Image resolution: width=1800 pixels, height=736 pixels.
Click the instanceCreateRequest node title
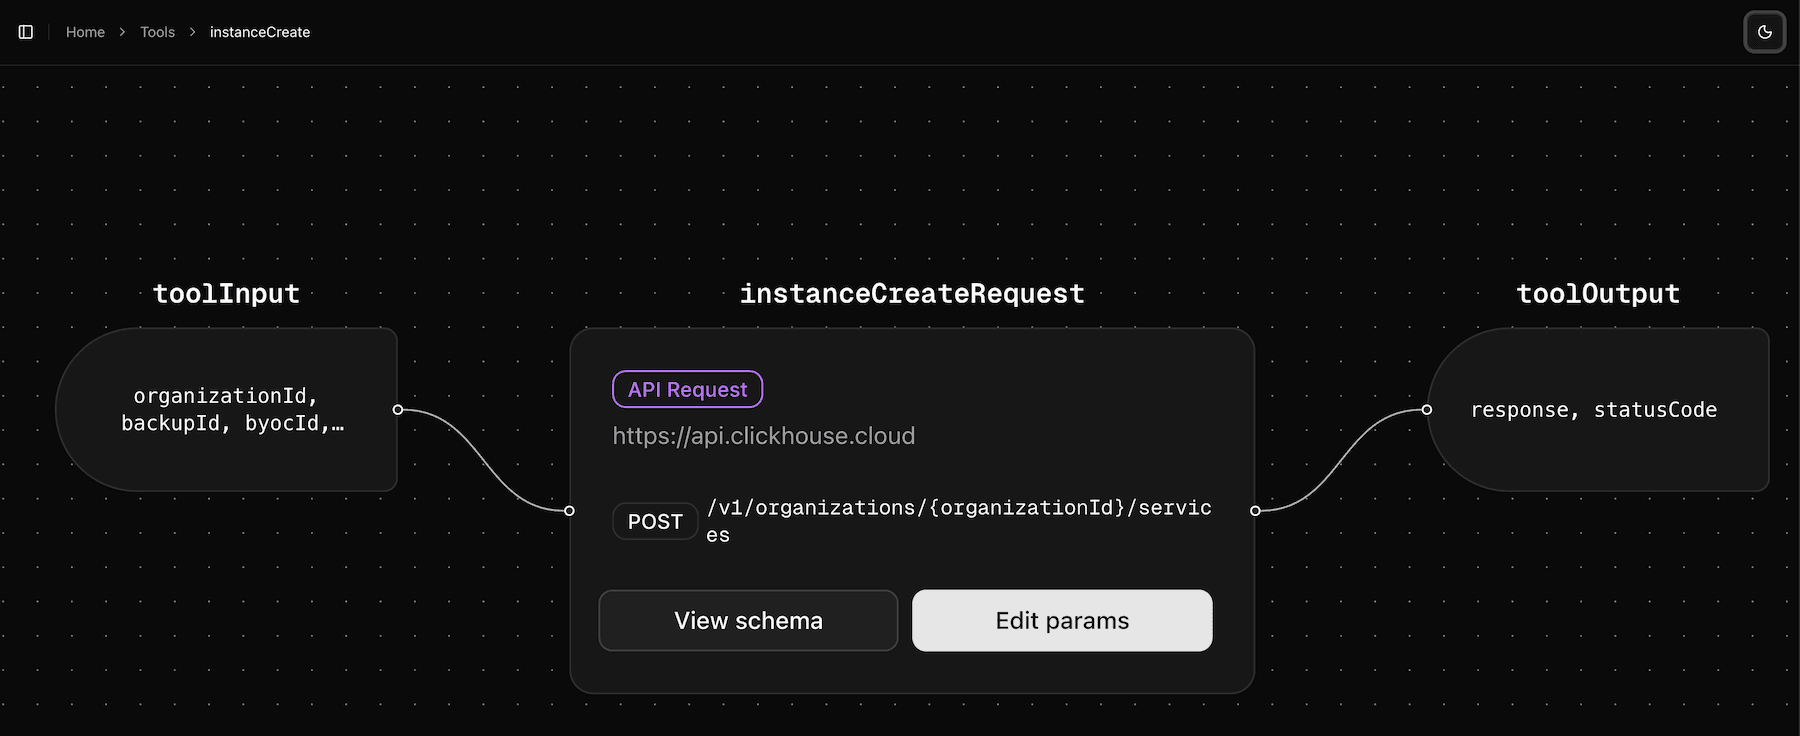point(912,293)
